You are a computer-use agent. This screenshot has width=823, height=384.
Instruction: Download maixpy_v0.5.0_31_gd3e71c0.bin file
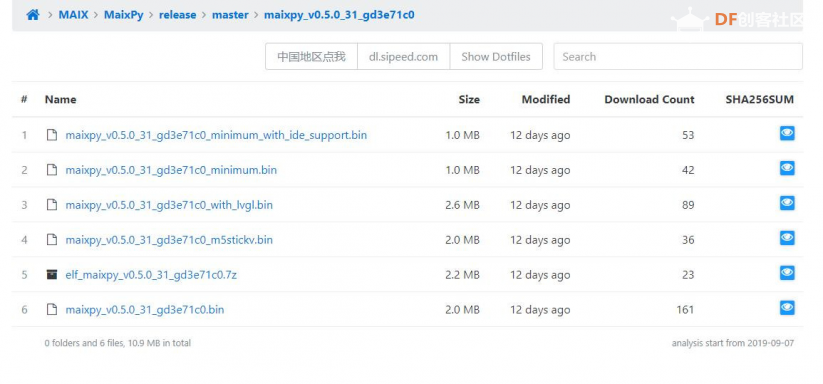click(145, 310)
